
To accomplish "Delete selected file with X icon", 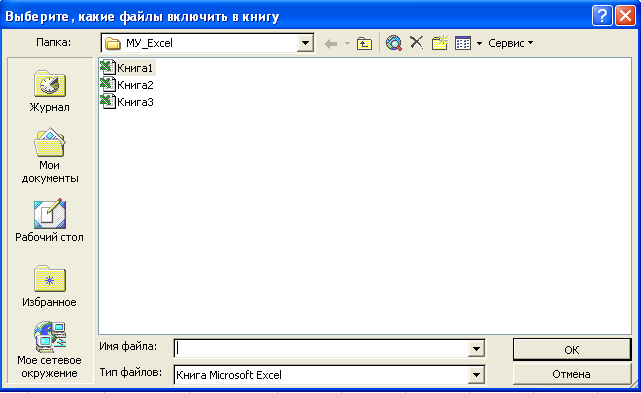I will point(416,42).
